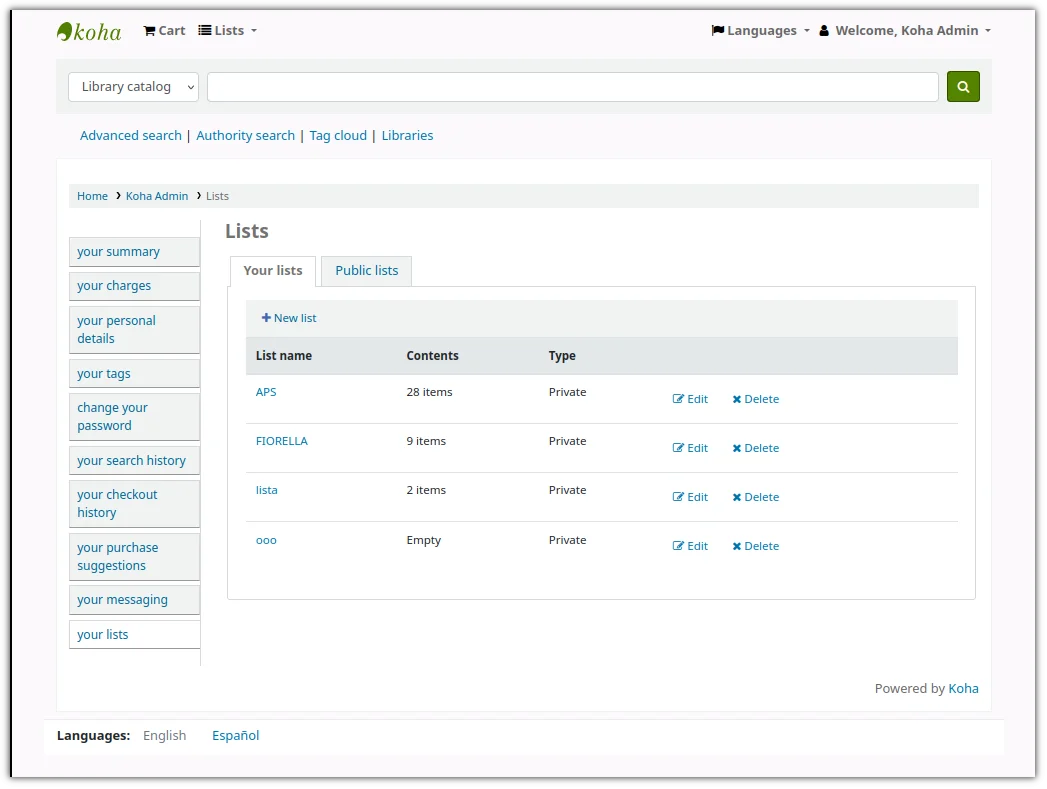
Task: Open the Cart icon in header
Action: 149,31
